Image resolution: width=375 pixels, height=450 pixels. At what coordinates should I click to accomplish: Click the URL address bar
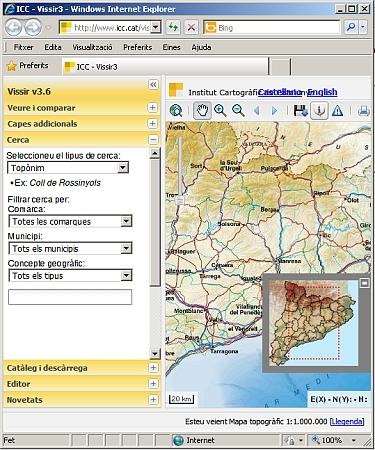point(111,27)
